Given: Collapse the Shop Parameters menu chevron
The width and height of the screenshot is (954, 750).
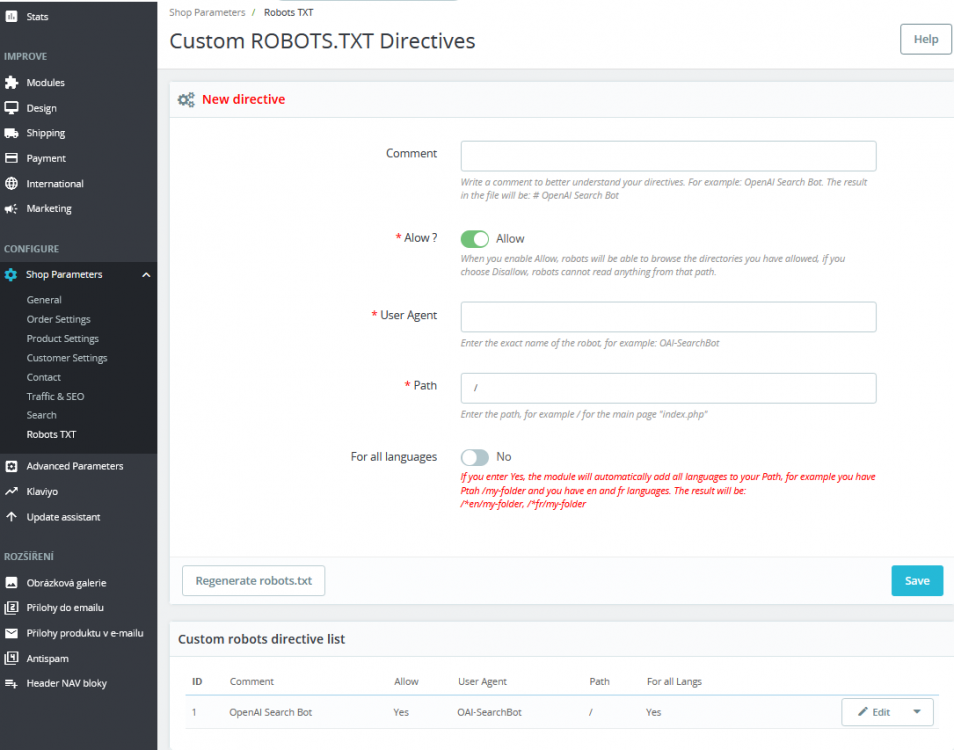Looking at the screenshot, I should pos(146,275).
